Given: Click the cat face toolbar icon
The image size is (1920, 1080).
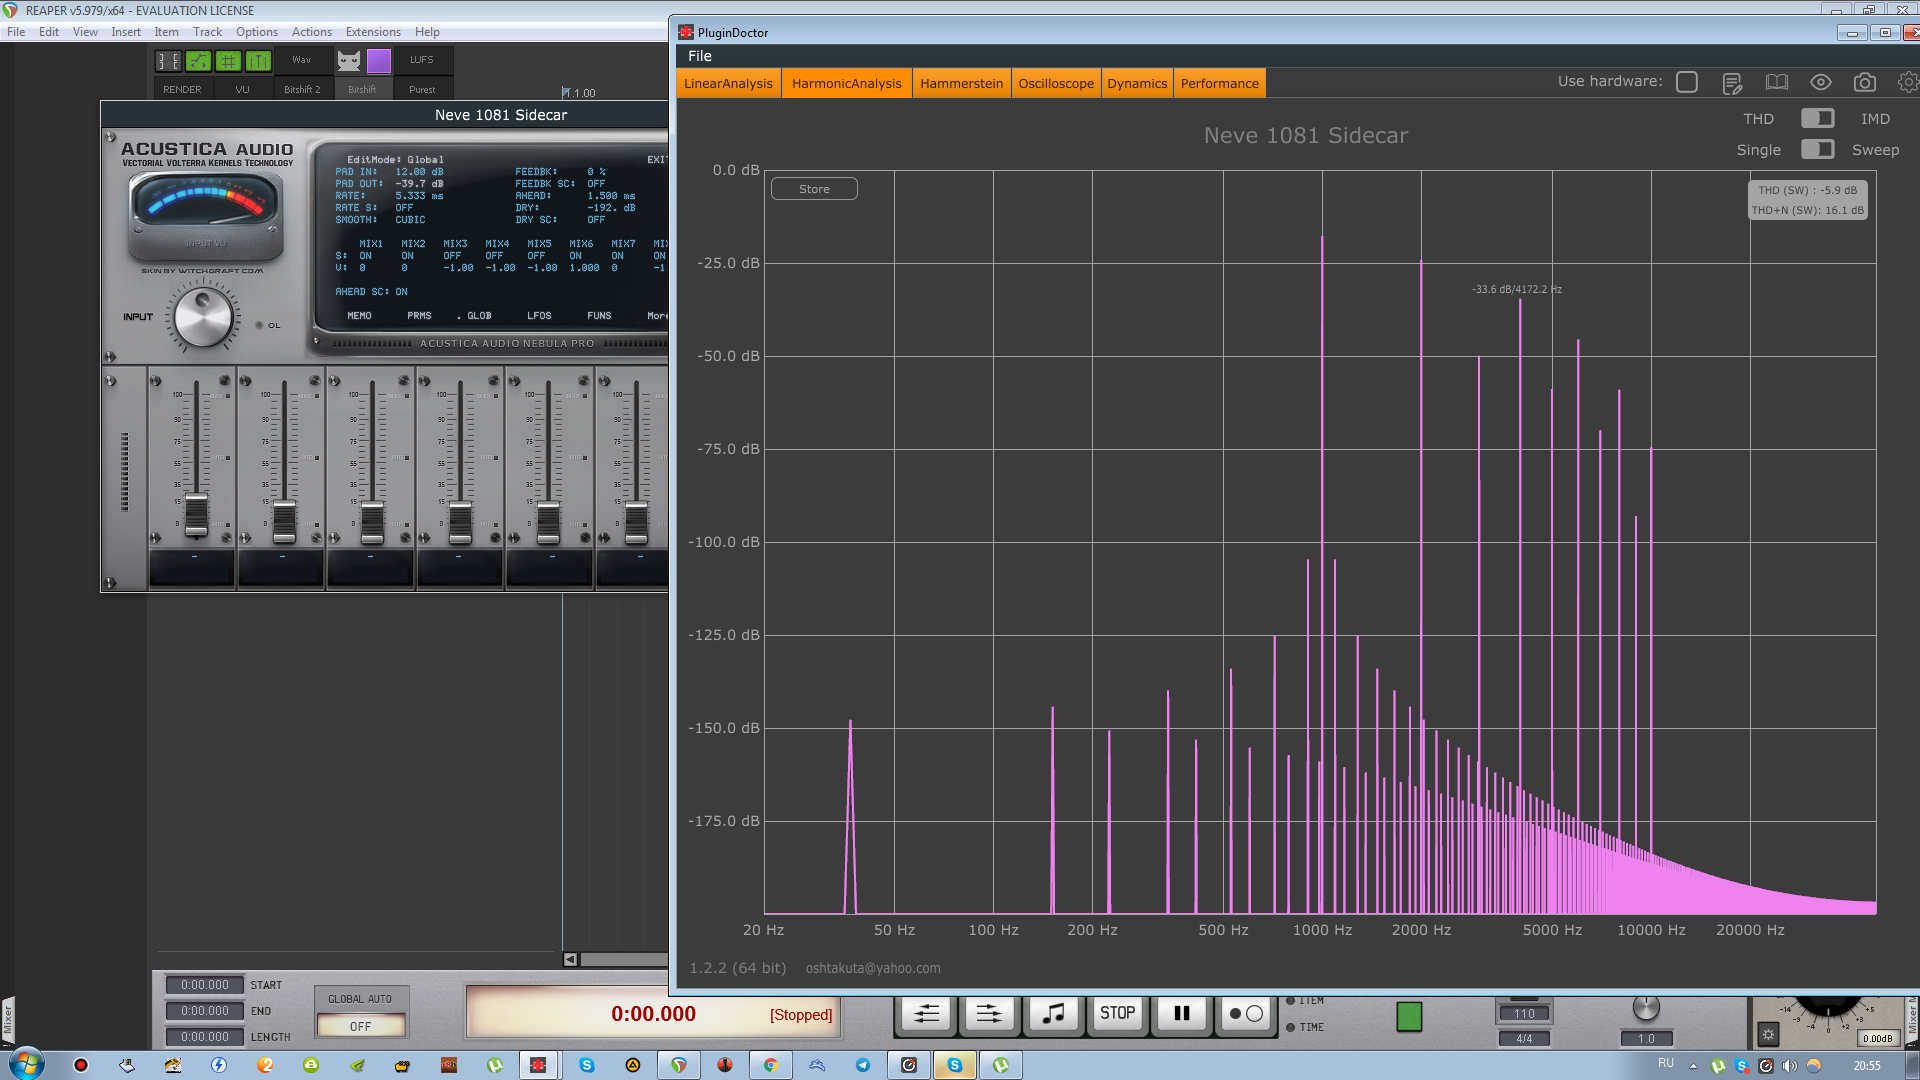Looking at the screenshot, I should [348, 61].
